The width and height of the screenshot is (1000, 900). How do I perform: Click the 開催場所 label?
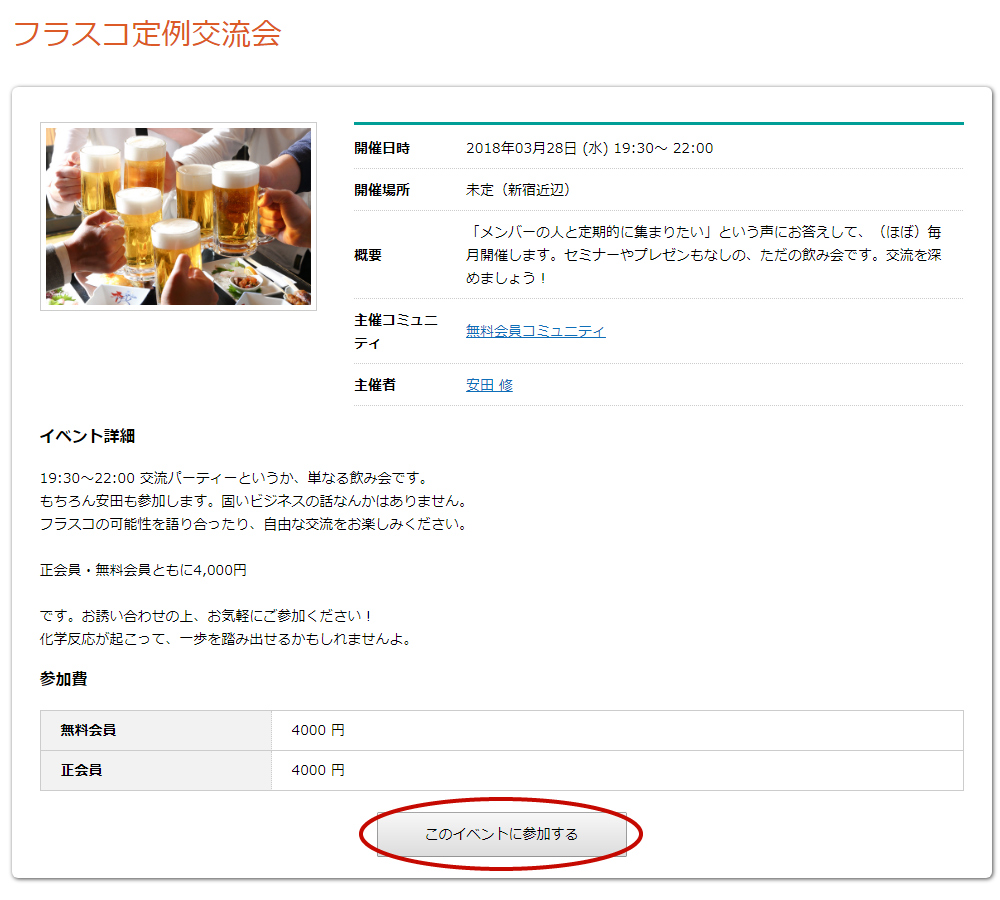(382, 190)
